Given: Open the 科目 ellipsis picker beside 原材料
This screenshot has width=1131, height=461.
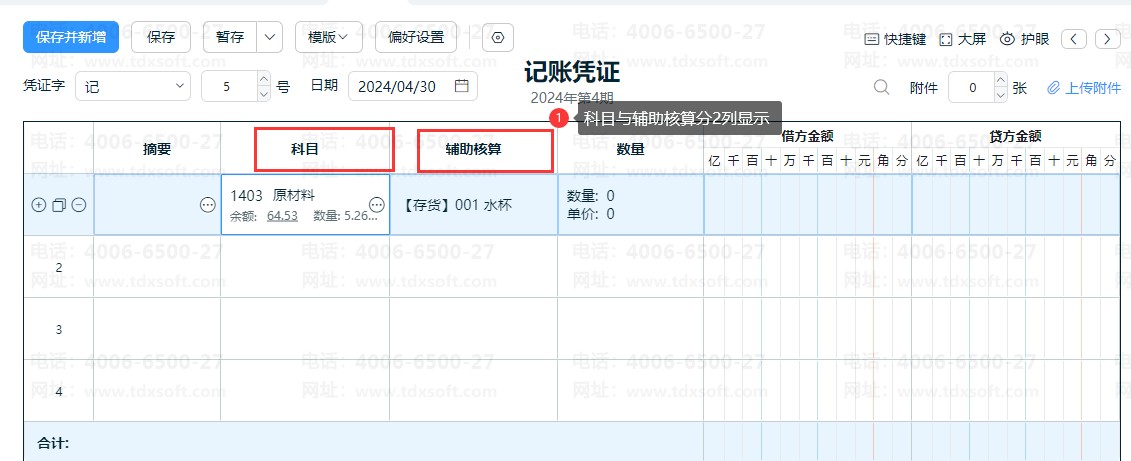Looking at the screenshot, I should [x=377, y=205].
